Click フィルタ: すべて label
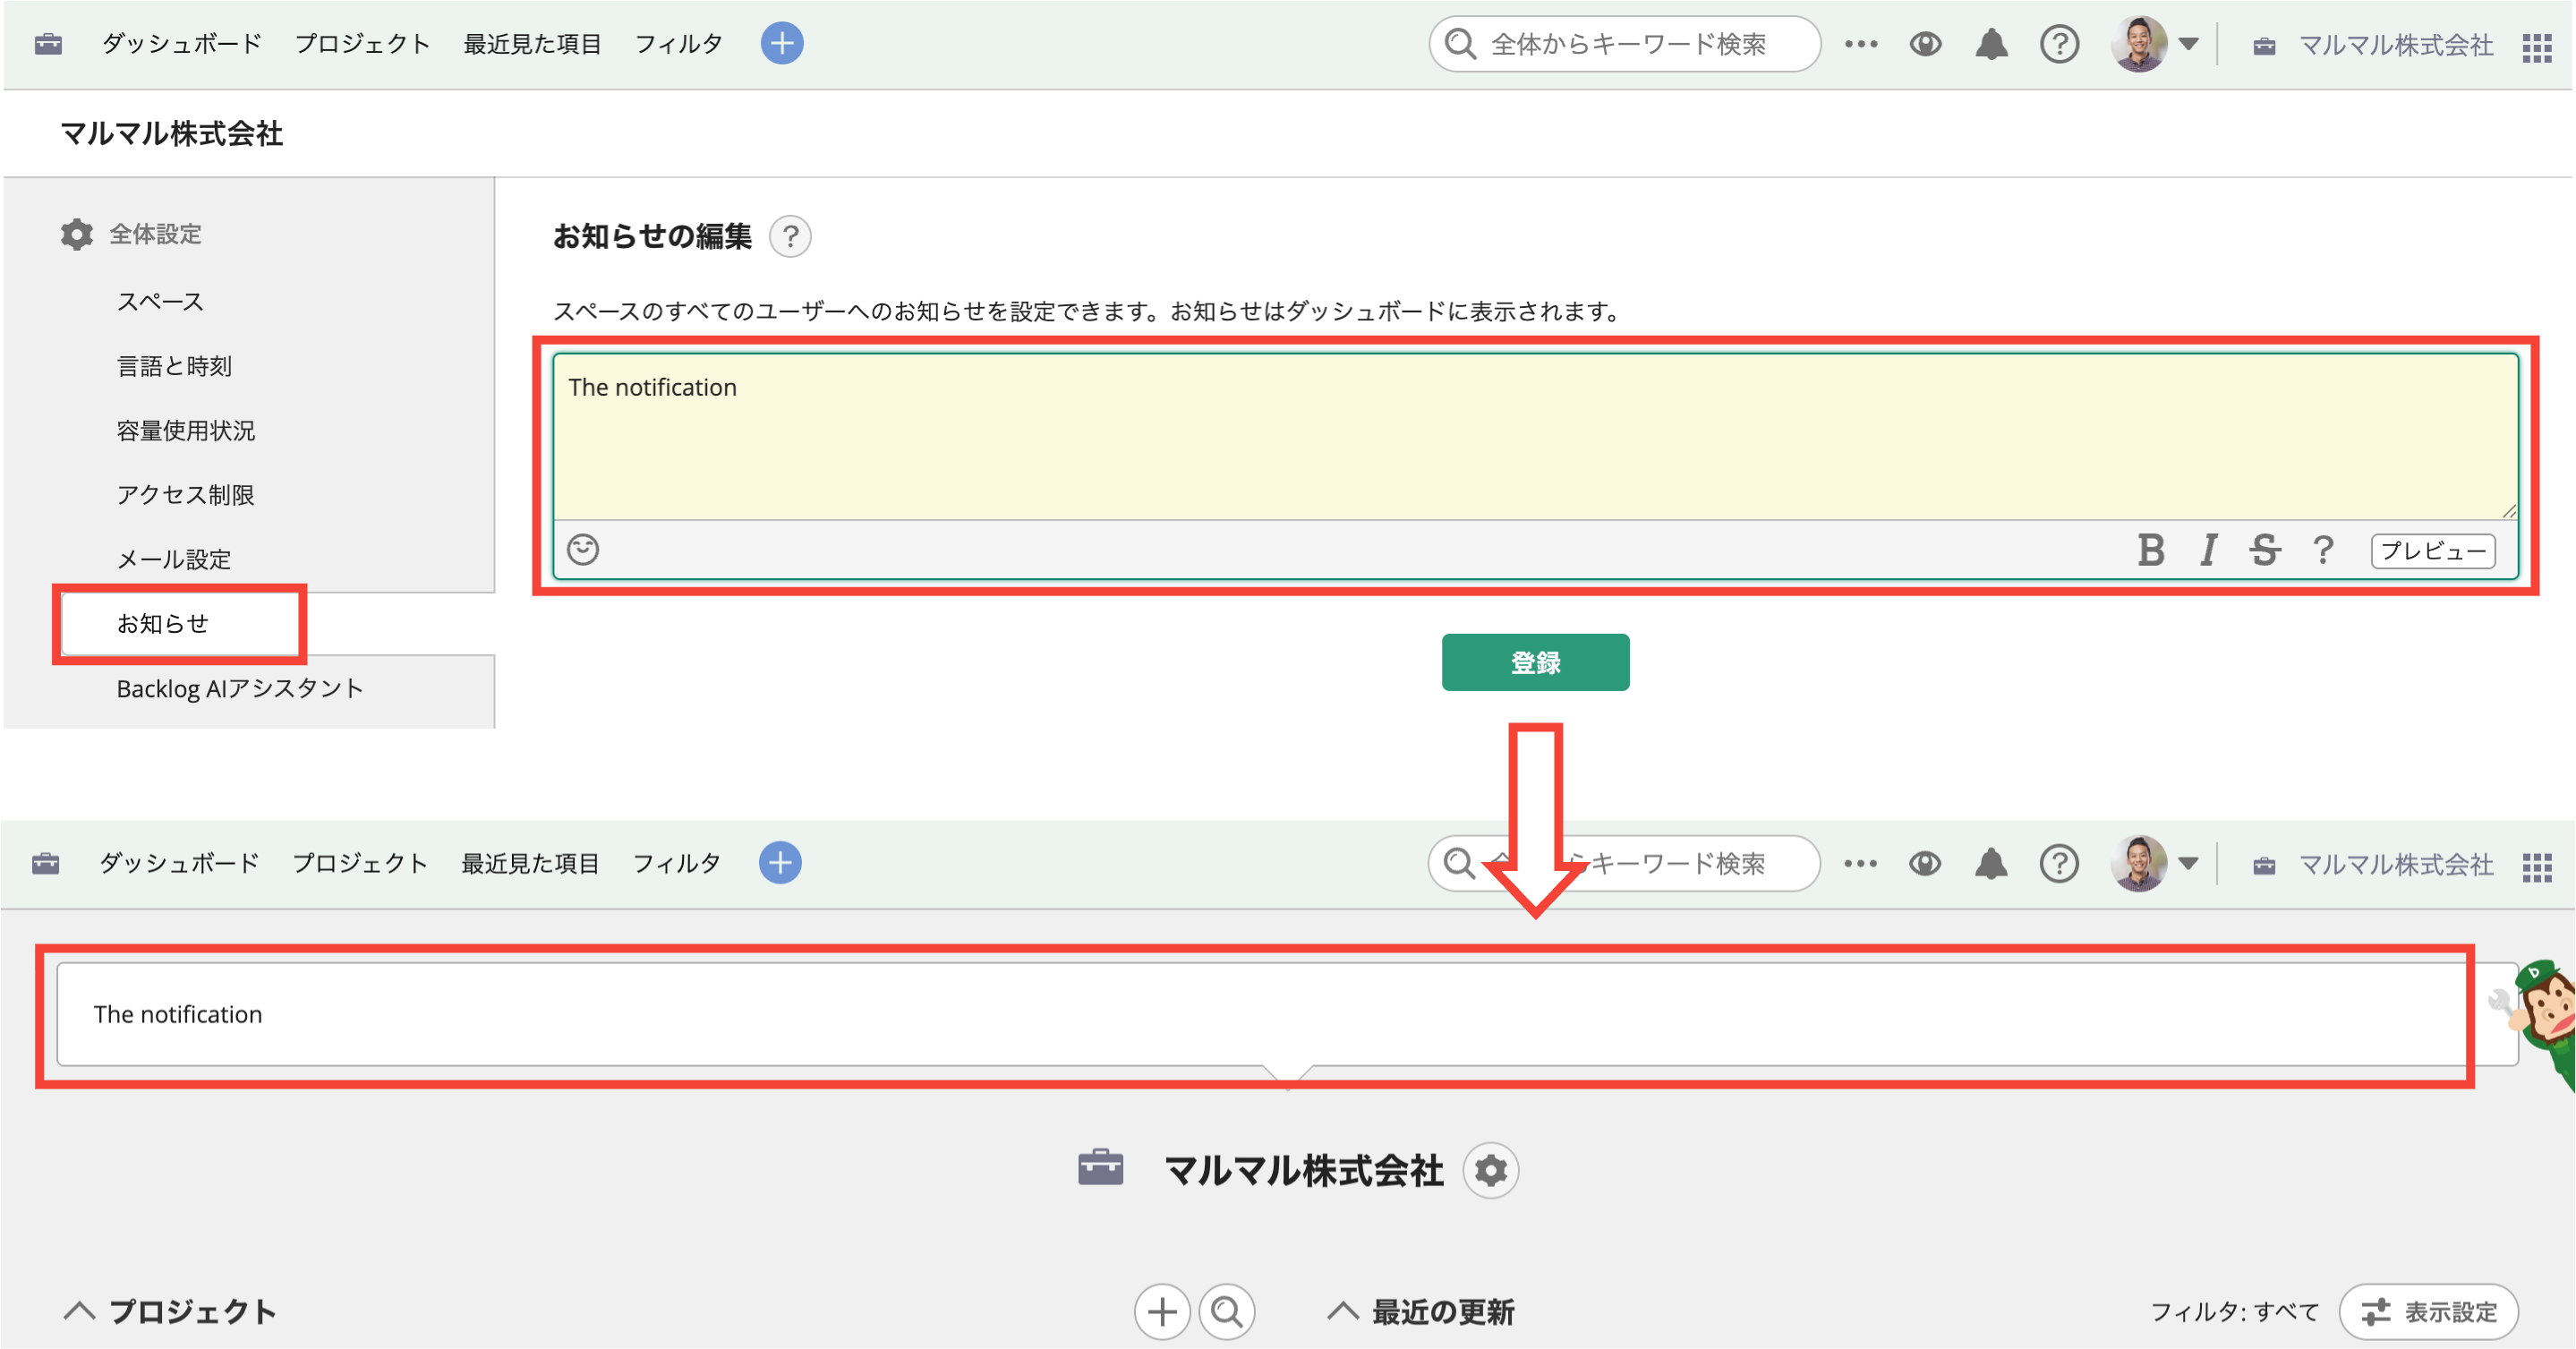 (2234, 1312)
